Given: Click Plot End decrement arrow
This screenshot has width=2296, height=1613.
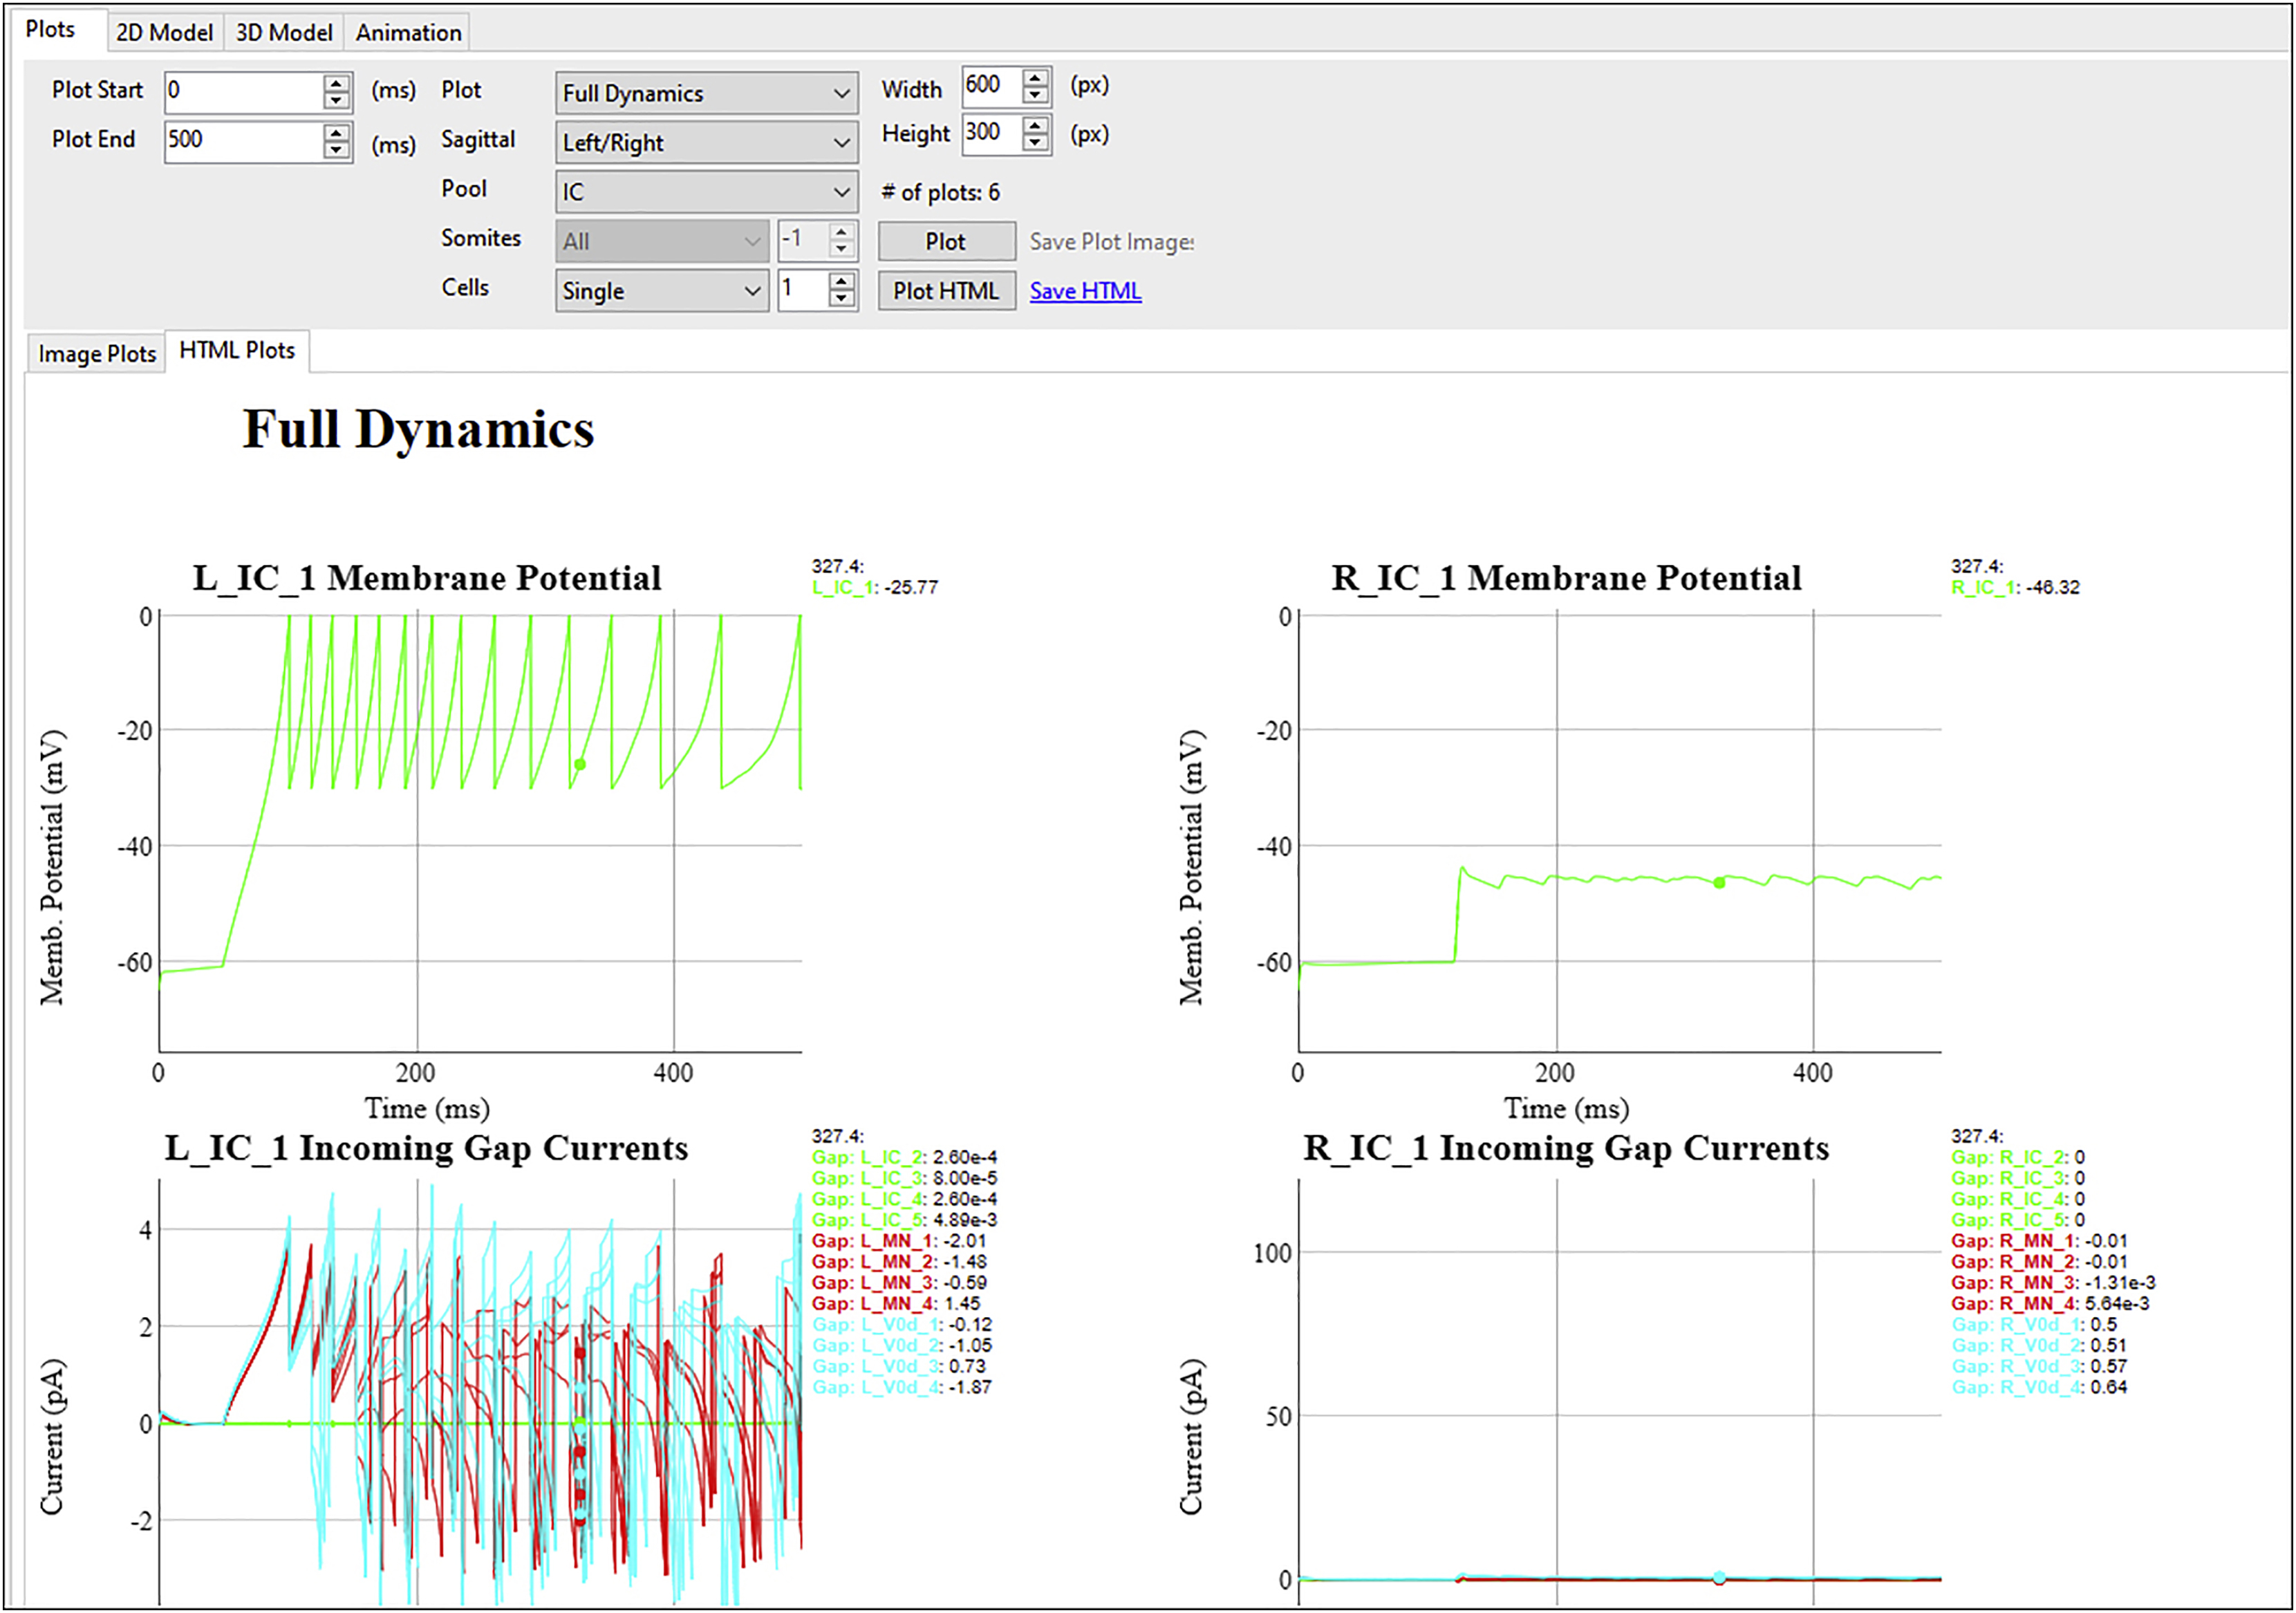Looking at the screenshot, I should click(x=337, y=150).
